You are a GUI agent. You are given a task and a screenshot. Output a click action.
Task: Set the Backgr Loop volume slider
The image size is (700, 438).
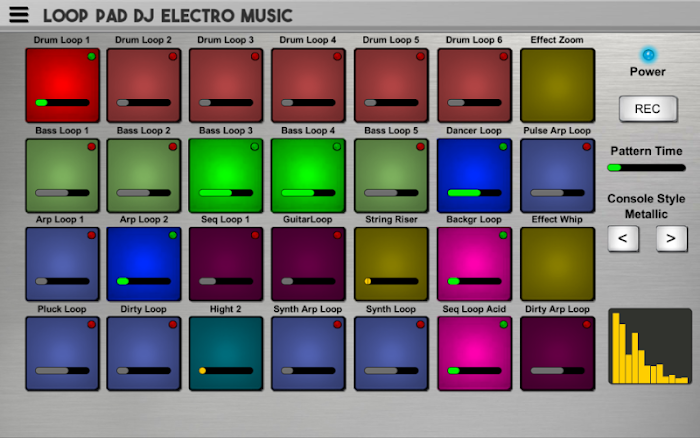474,281
